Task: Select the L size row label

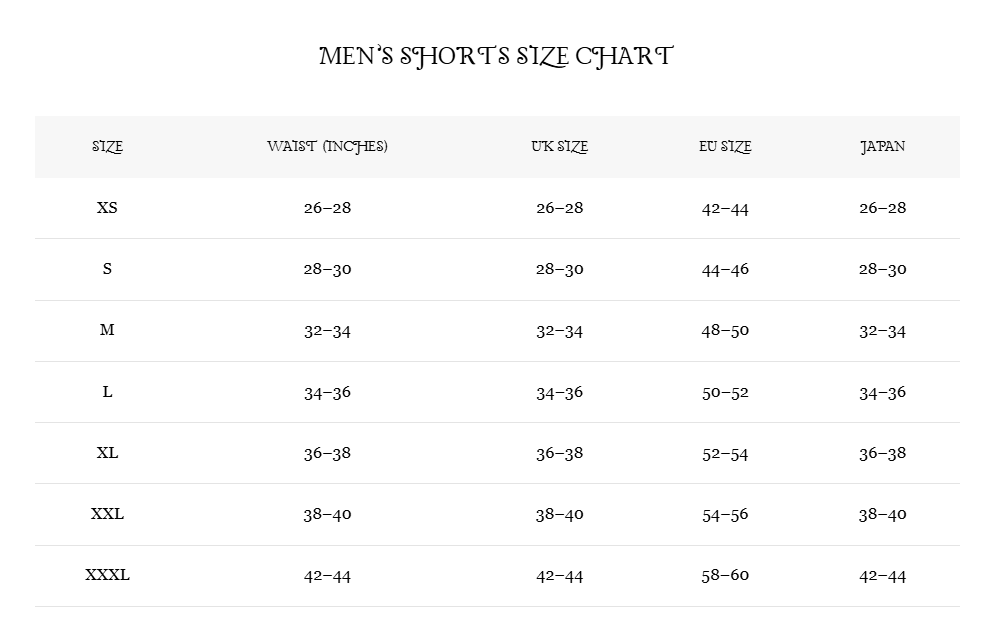Action: (107, 392)
